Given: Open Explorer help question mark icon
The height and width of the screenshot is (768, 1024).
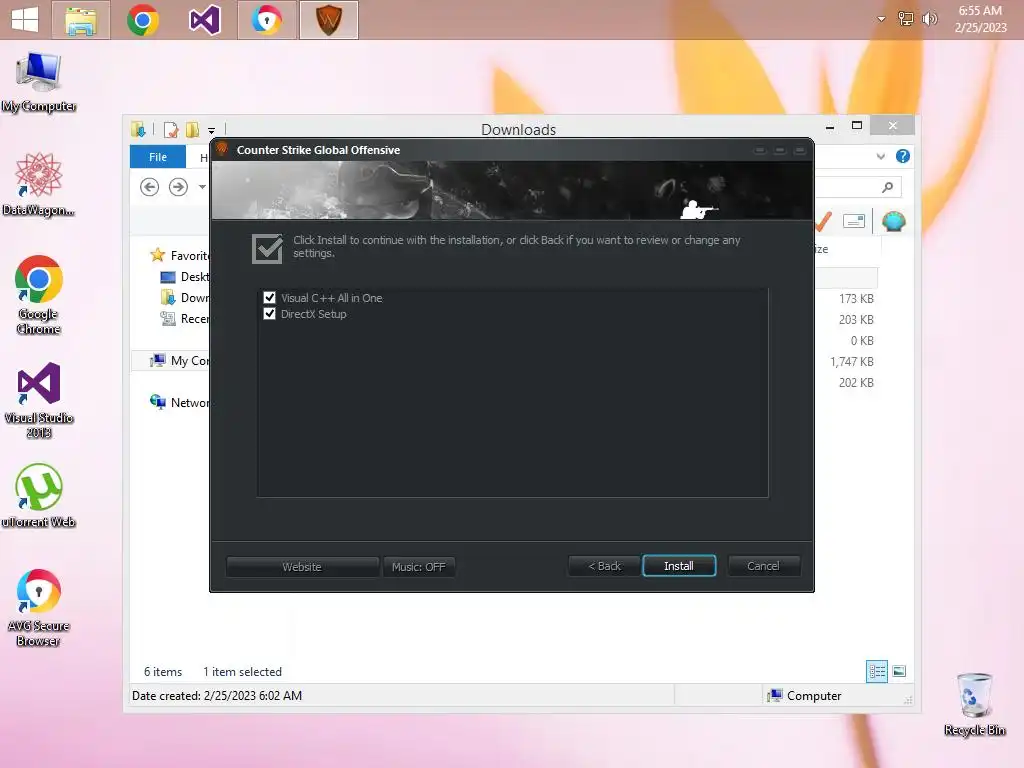Looking at the screenshot, I should (903, 156).
